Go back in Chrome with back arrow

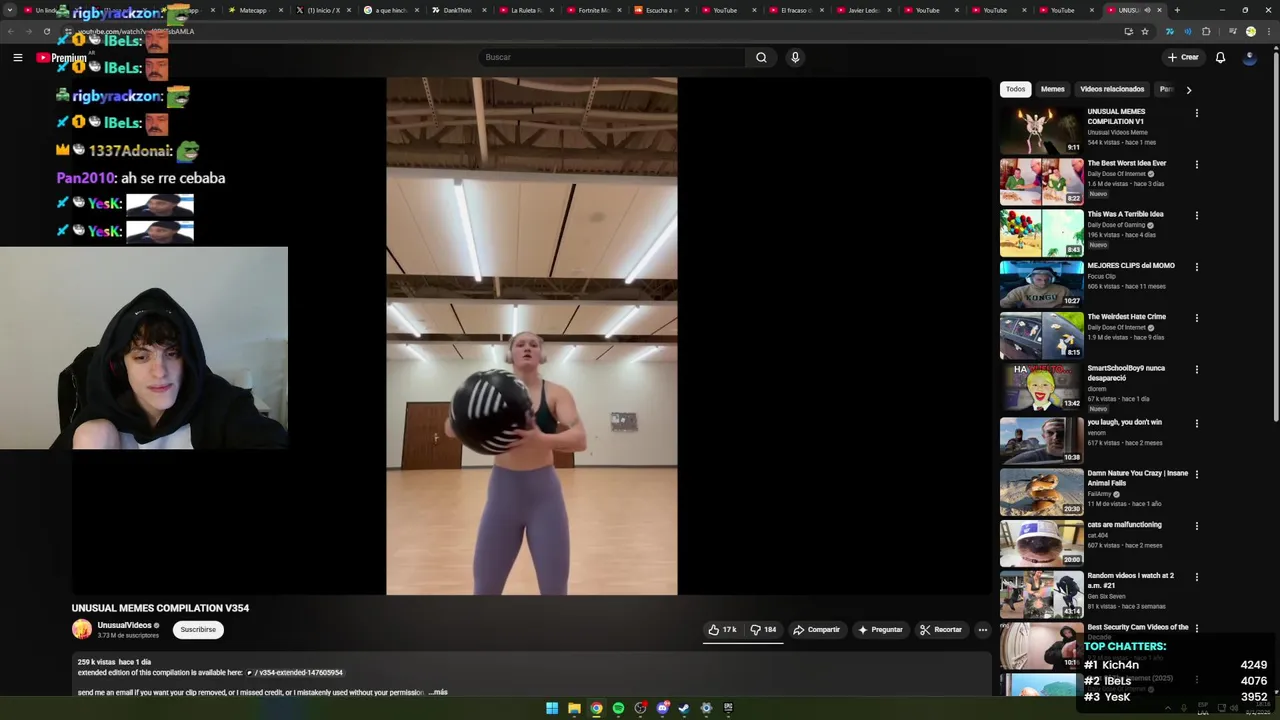tap(11, 31)
